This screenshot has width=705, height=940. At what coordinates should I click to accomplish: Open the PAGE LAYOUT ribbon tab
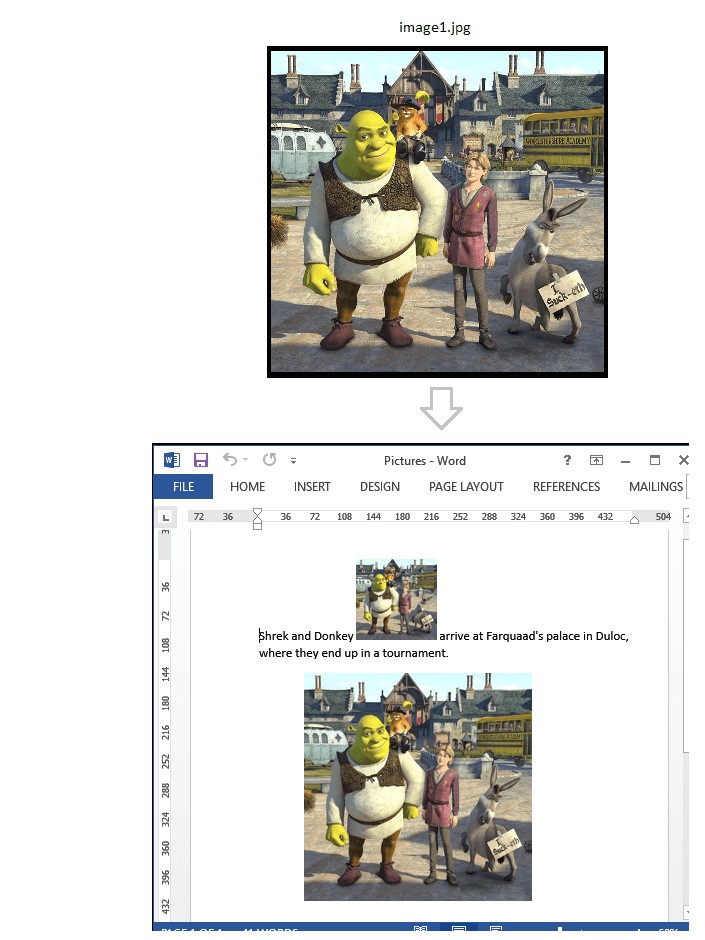466,487
